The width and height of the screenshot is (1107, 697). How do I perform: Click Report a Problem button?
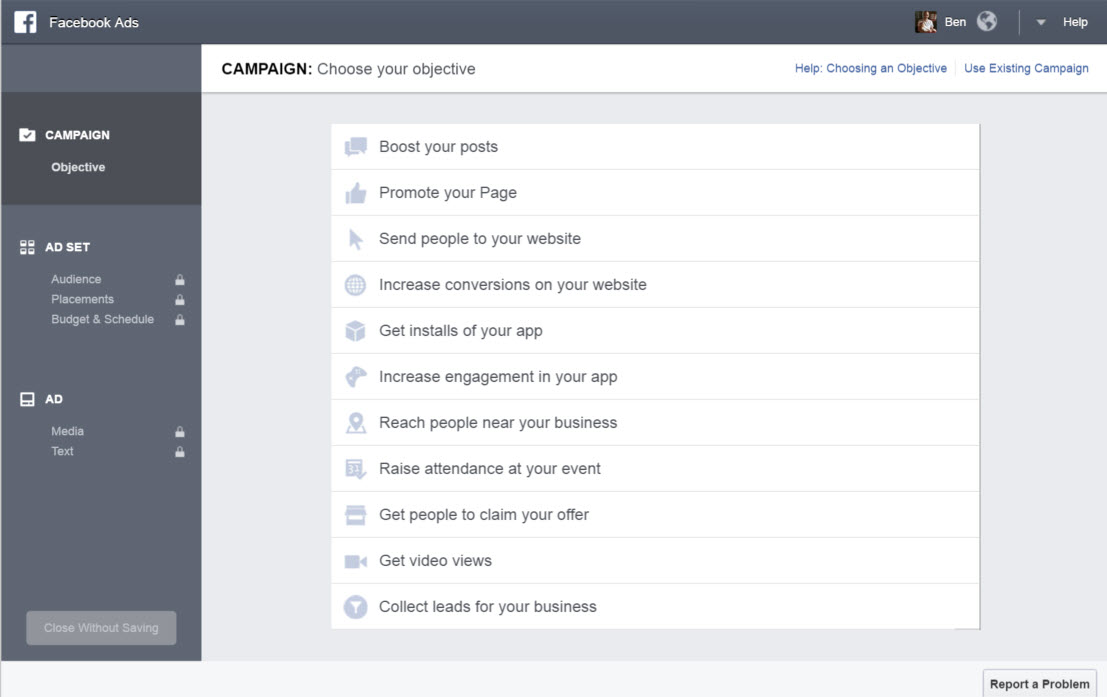[1039, 684]
